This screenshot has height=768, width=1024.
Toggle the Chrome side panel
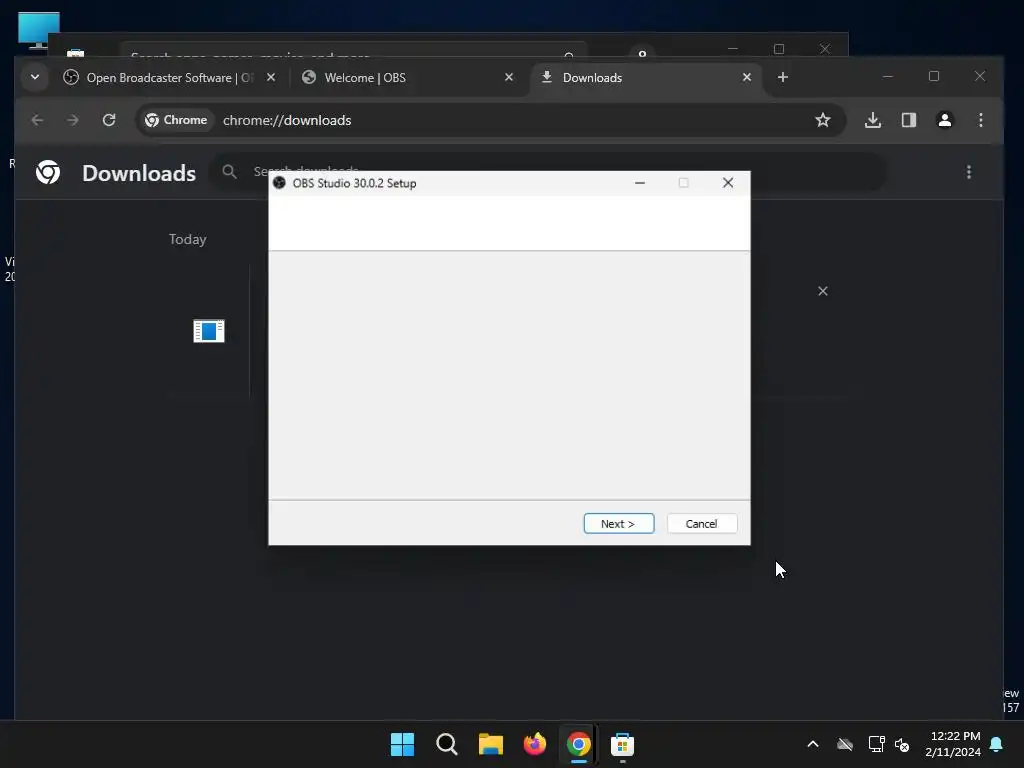909,120
